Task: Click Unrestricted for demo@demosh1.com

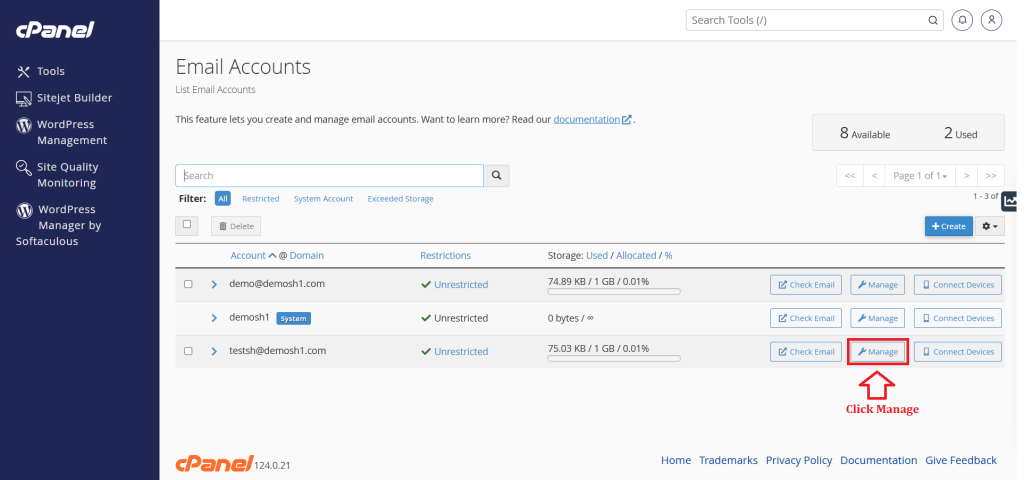Action: (461, 285)
